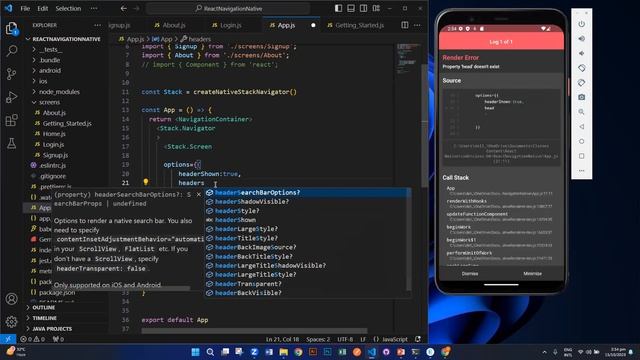The height and width of the screenshot is (360, 640).
Task: Open the Testing flask view
Action: click(x=12, y=143)
